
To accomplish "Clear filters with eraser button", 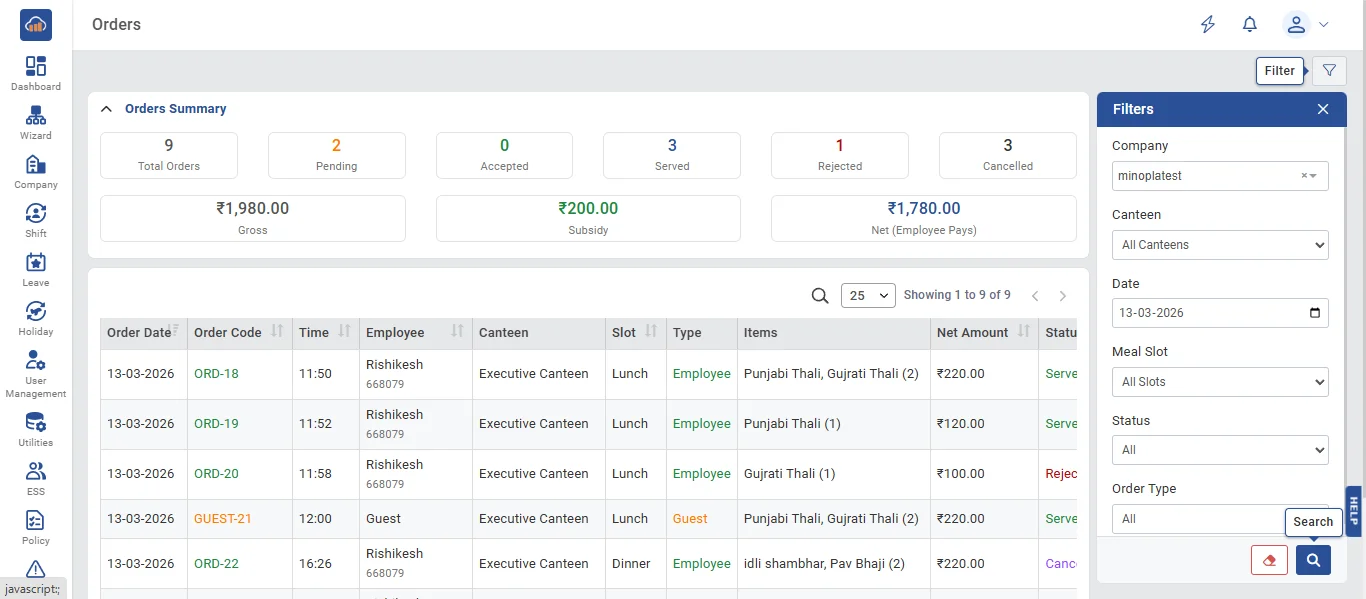I will [x=1269, y=560].
